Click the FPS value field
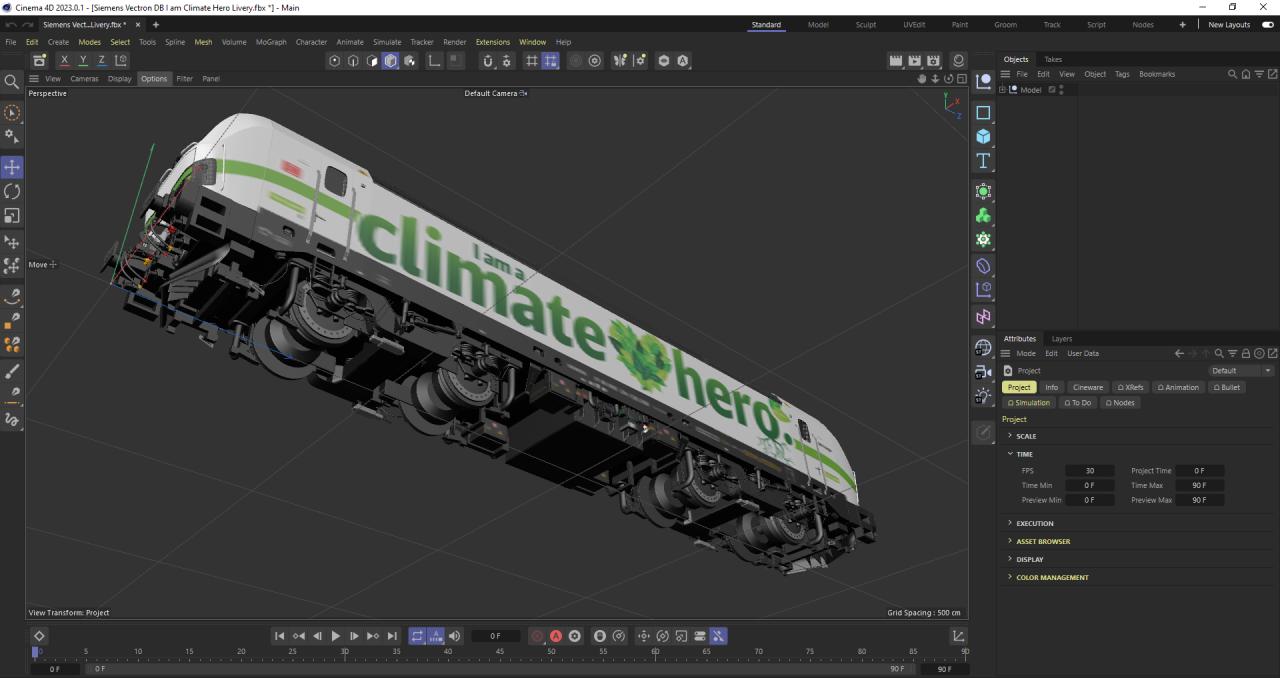Image resolution: width=1280 pixels, height=678 pixels. (x=1089, y=471)
